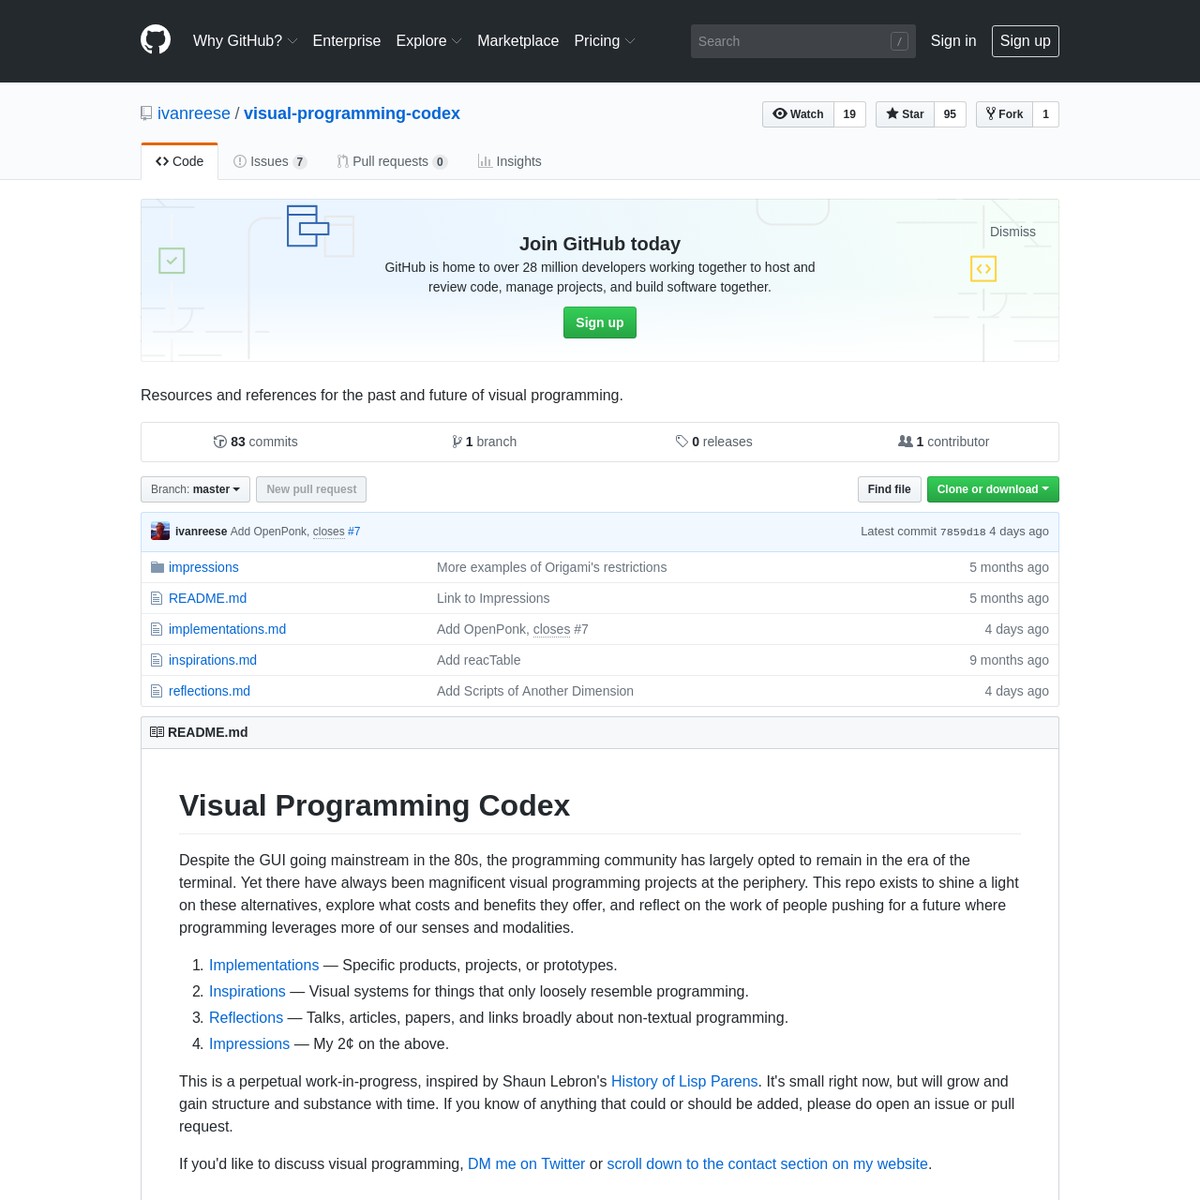Open issue #7 in the commit bar

[354, 532]
